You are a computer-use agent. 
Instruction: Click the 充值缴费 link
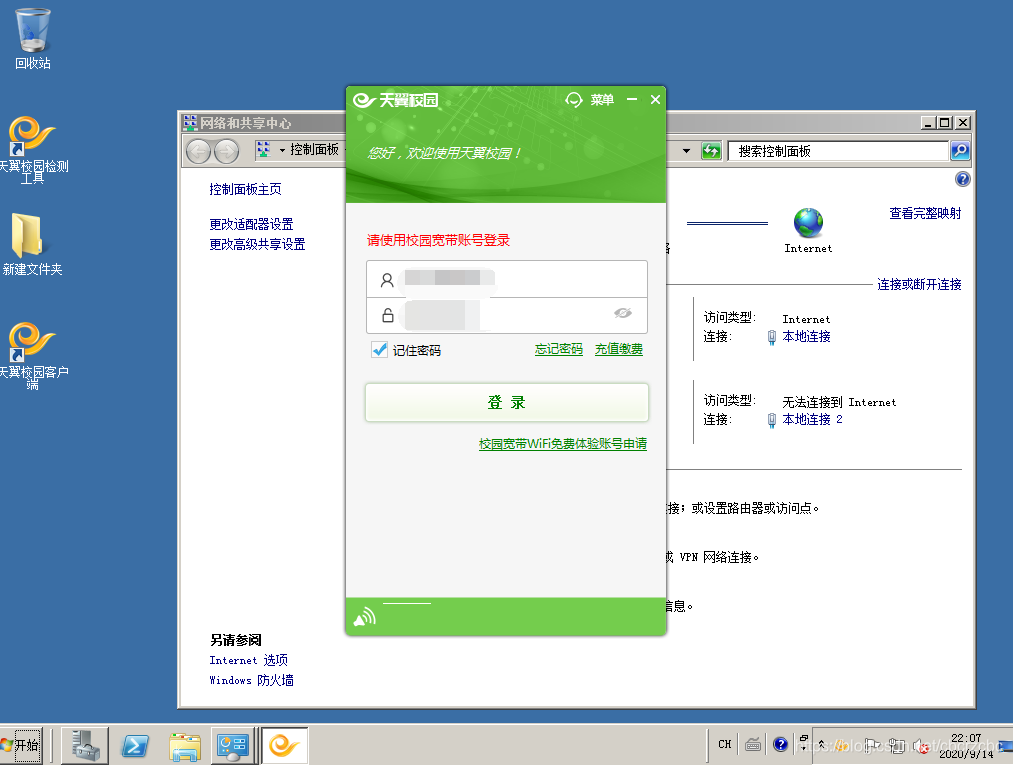coord(619,349)
